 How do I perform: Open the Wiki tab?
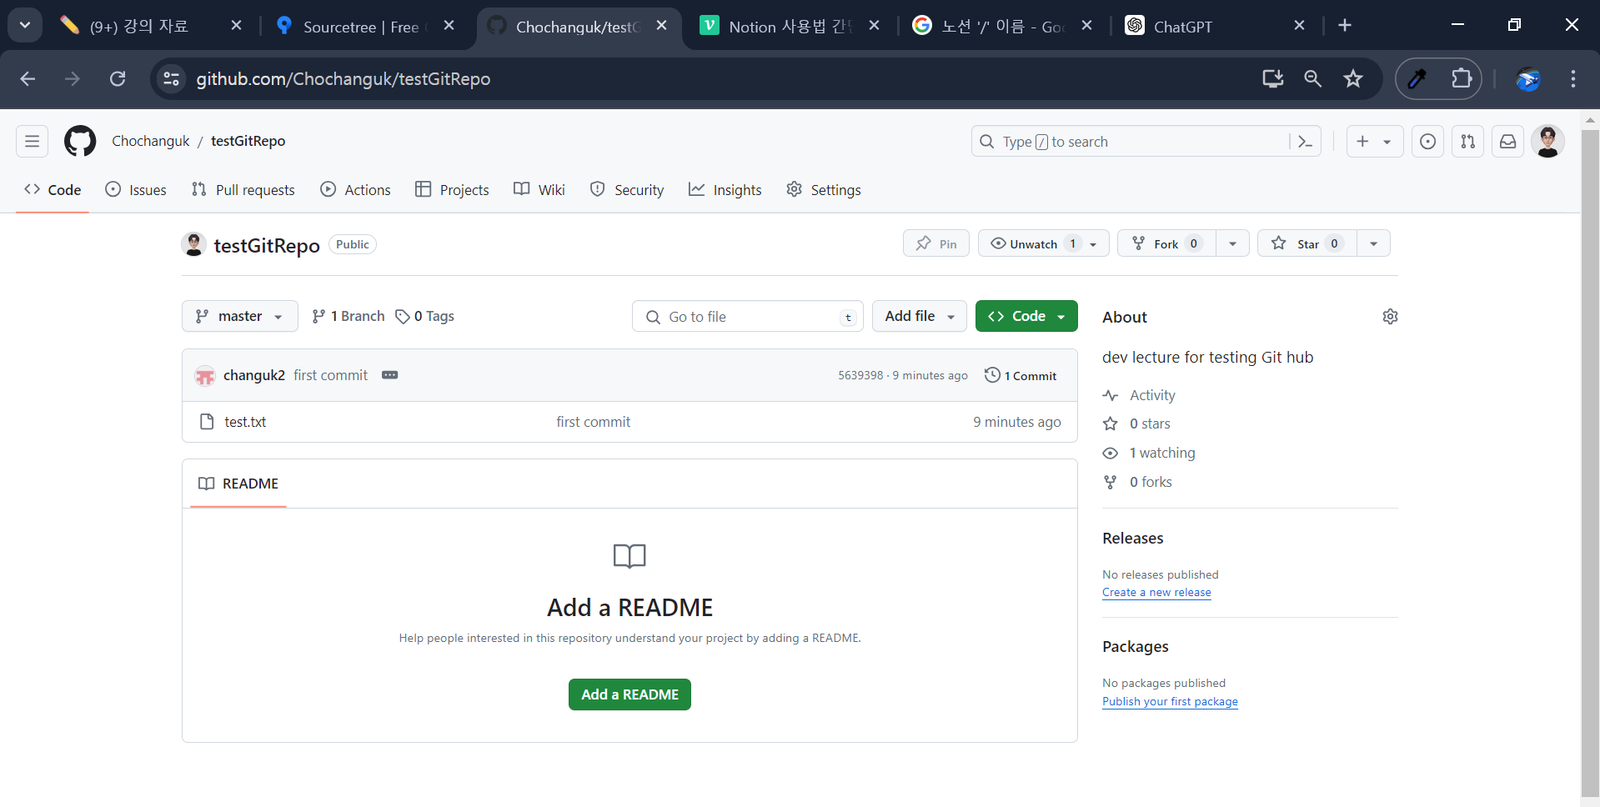539,190
